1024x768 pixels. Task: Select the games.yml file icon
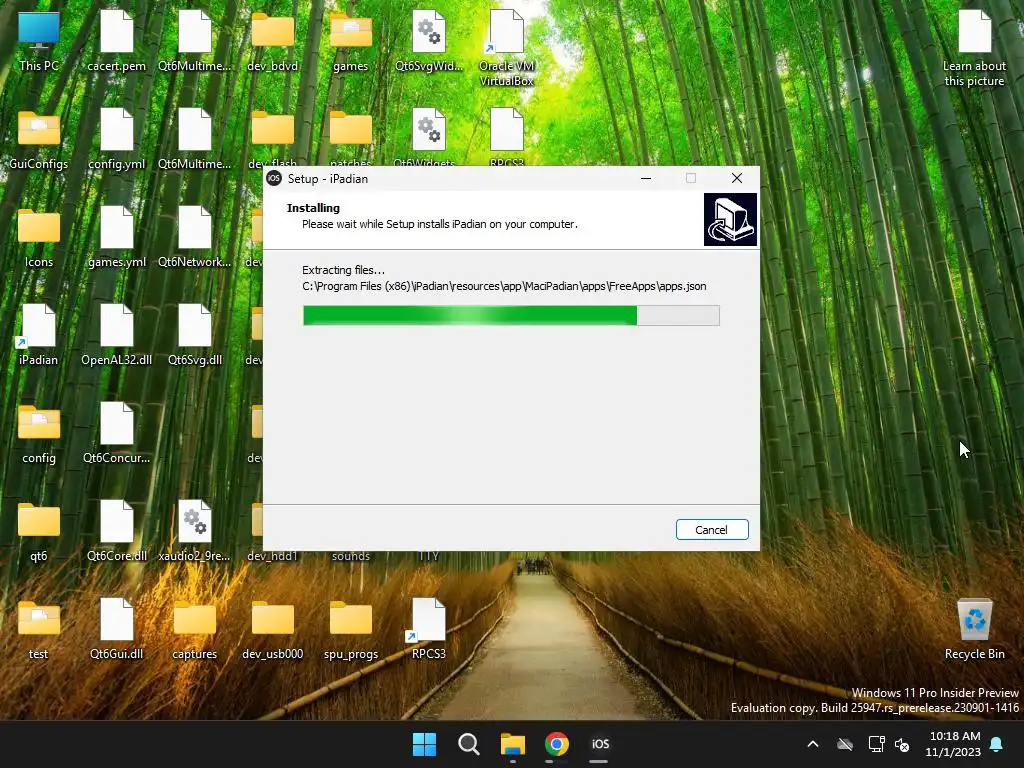(117, 237)
